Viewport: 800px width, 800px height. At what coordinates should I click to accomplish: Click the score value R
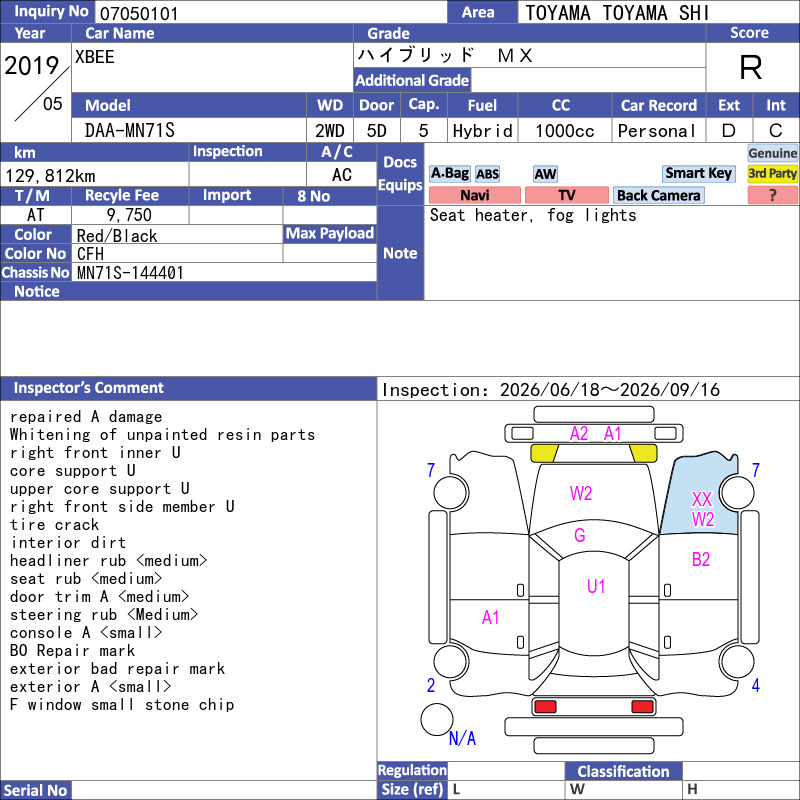tap(751, 67)
